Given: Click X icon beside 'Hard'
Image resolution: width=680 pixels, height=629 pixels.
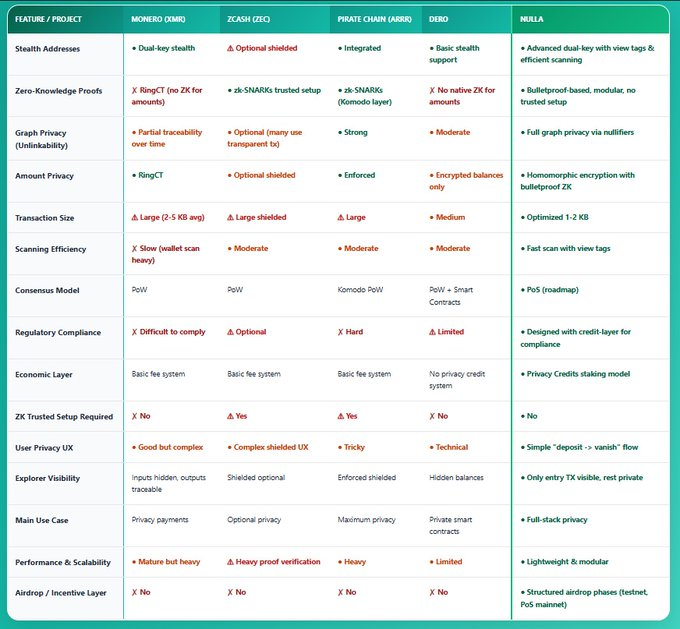Looking at the screenshot, I should (x=340, y=332).
